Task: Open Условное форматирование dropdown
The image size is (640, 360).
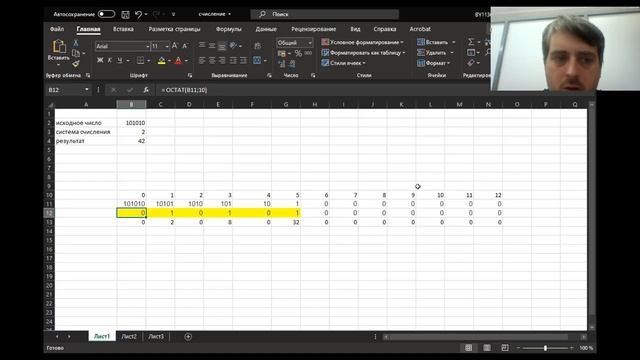Action: pos(362,42)
